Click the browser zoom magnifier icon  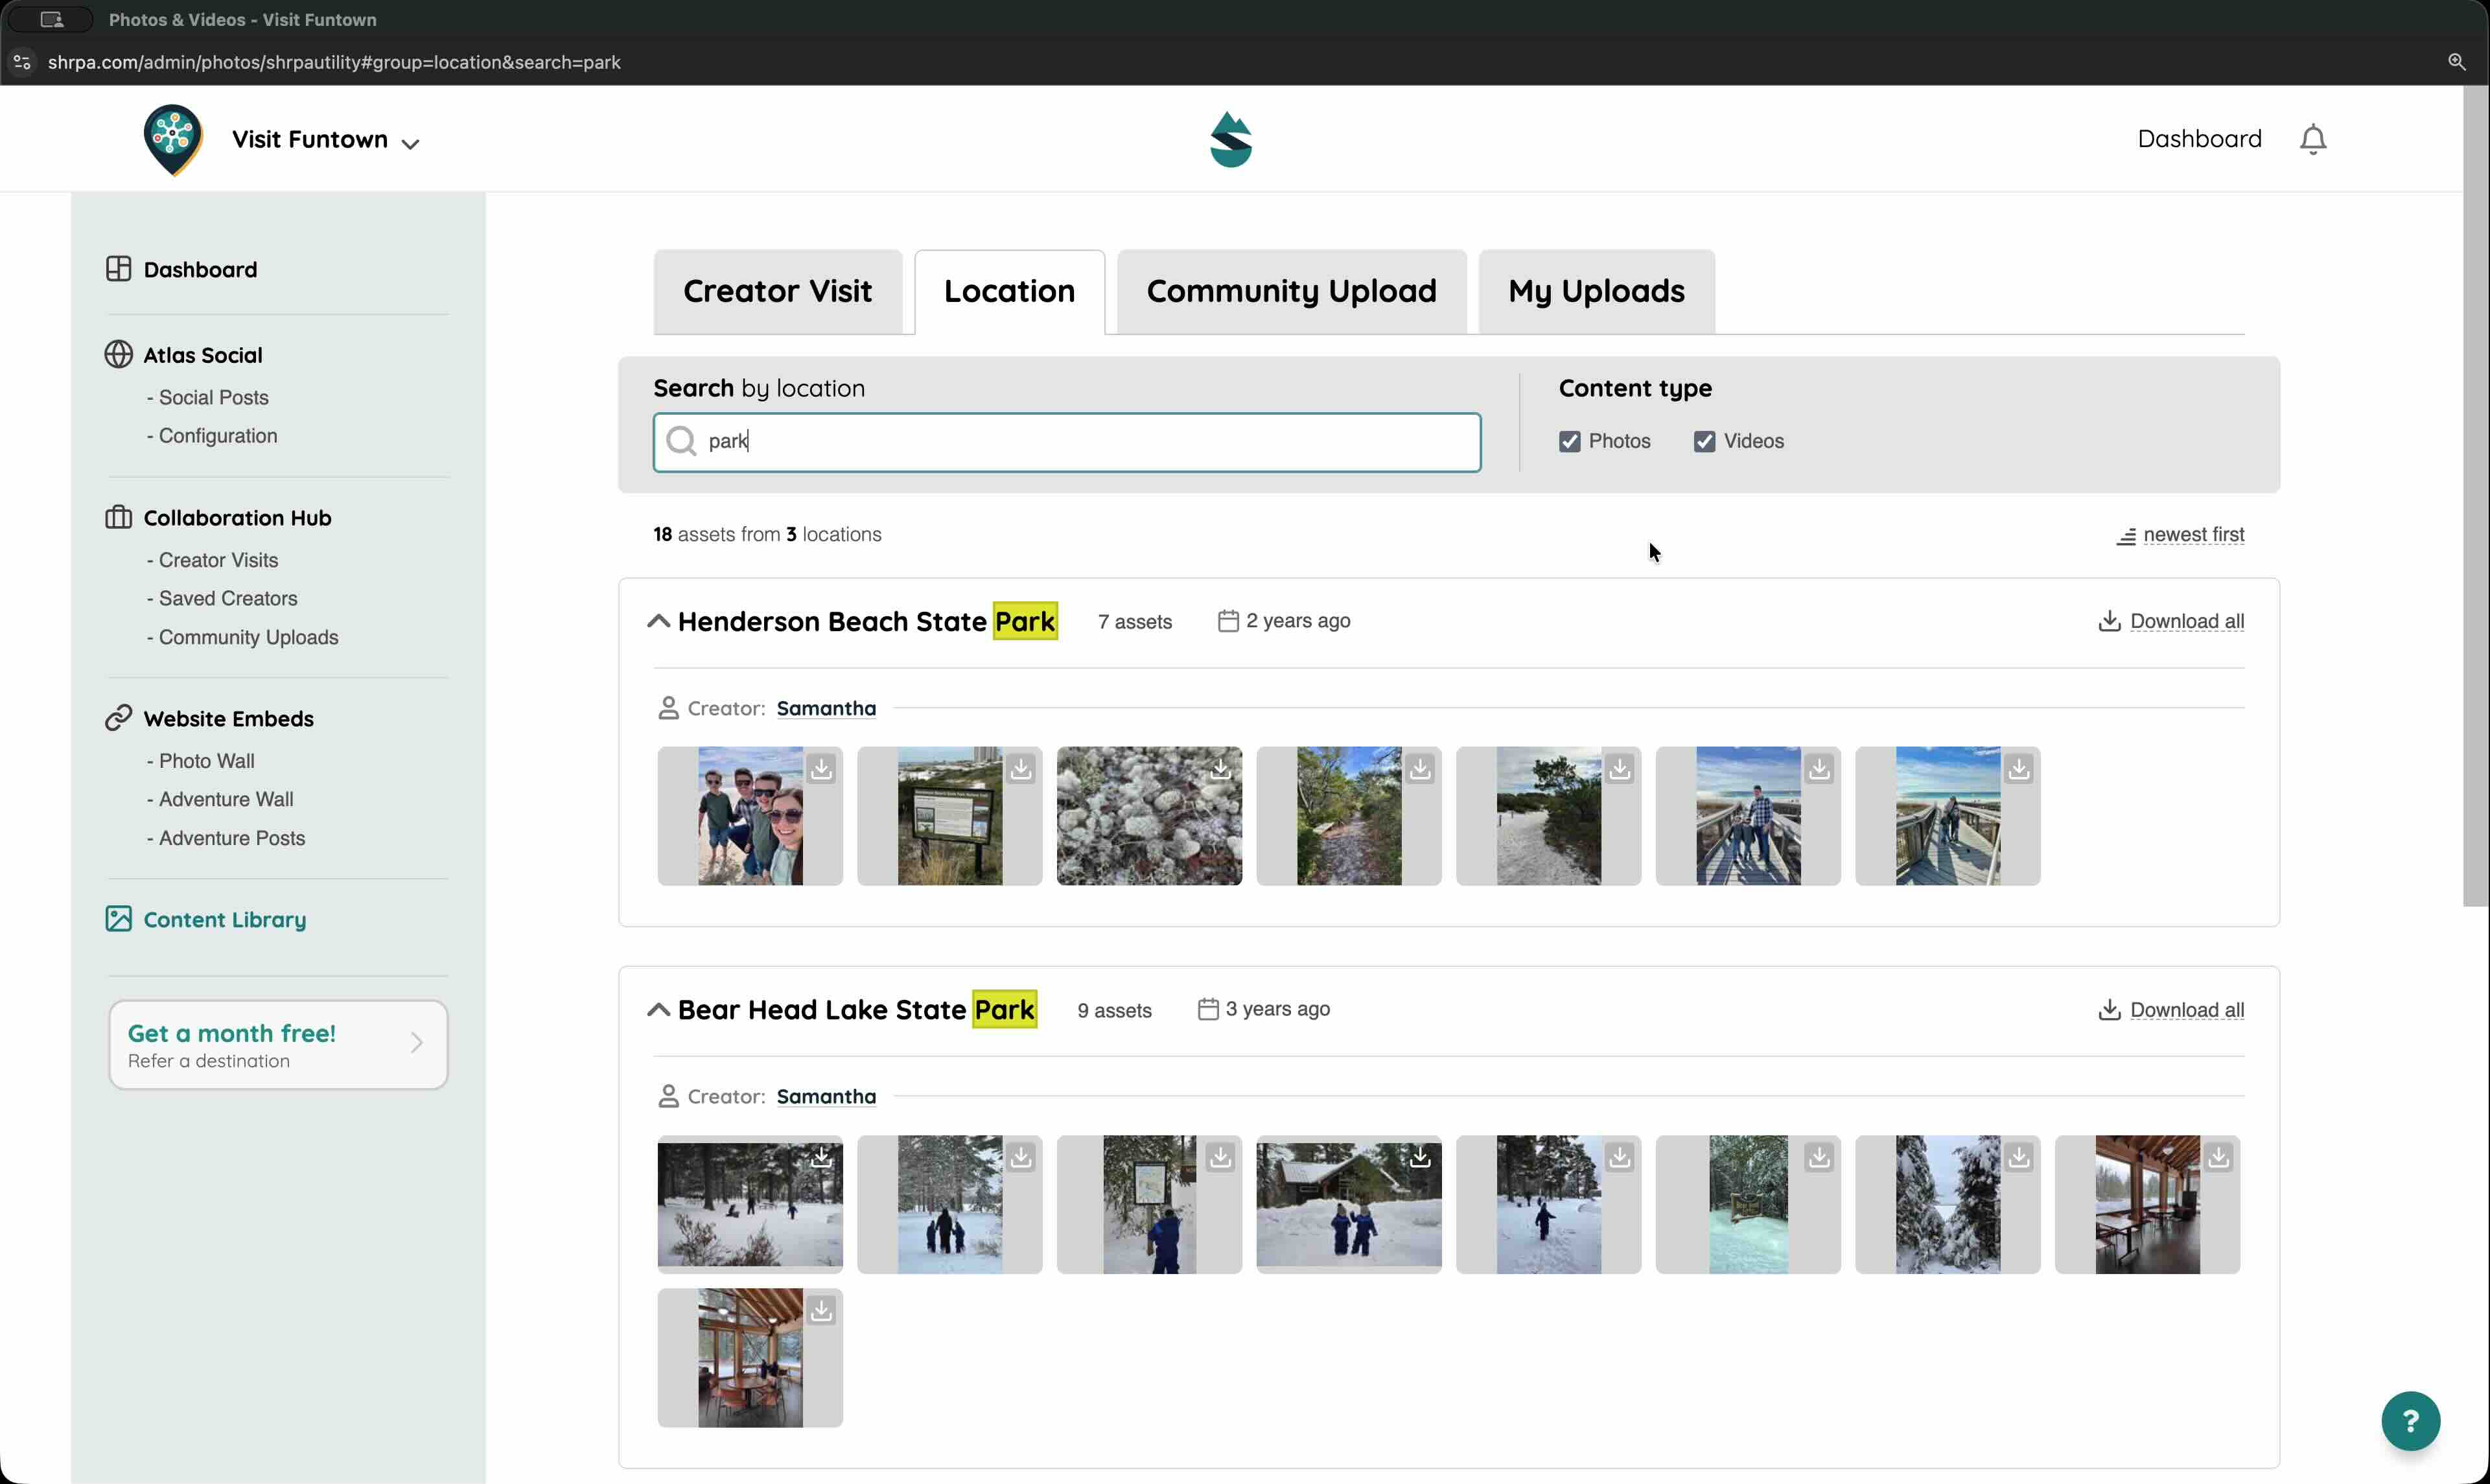2456,62
